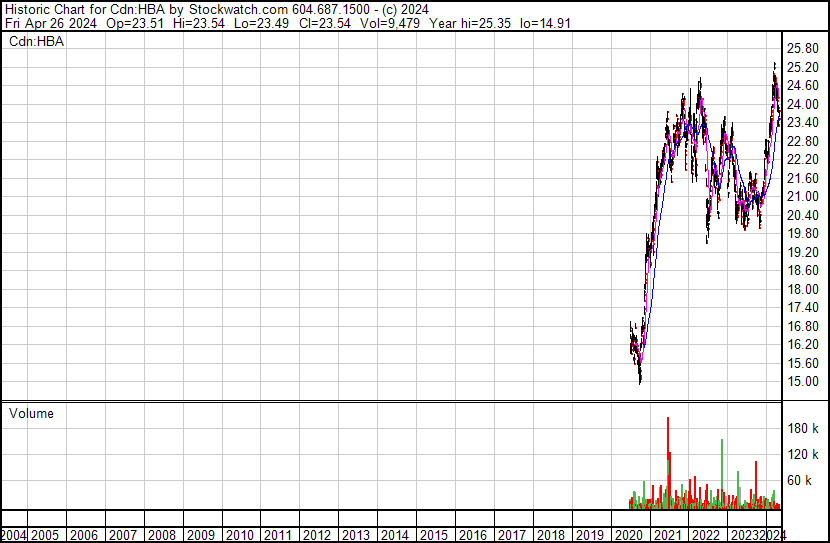Click the 2024 year label at the right end
The height and width of the screenshot is (543, 830).
(x=773, y=535)
